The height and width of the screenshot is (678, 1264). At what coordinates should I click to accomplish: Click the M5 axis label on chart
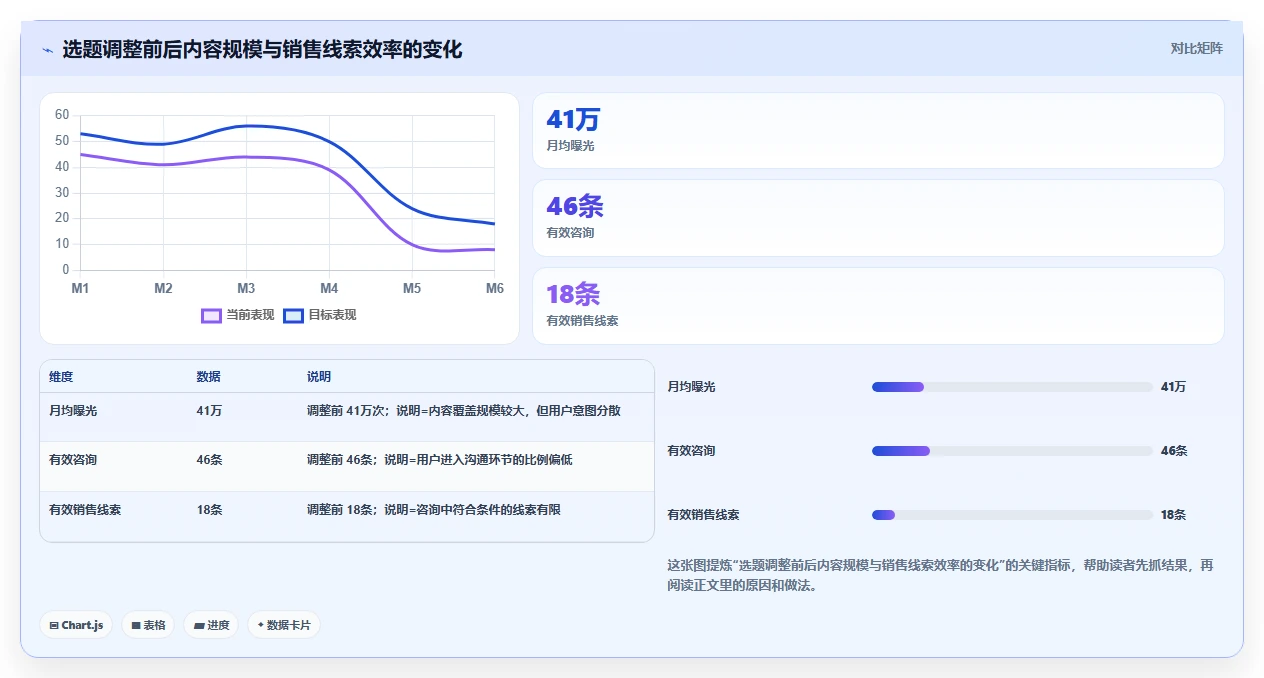pyautogui.click(x=412, y=288)
